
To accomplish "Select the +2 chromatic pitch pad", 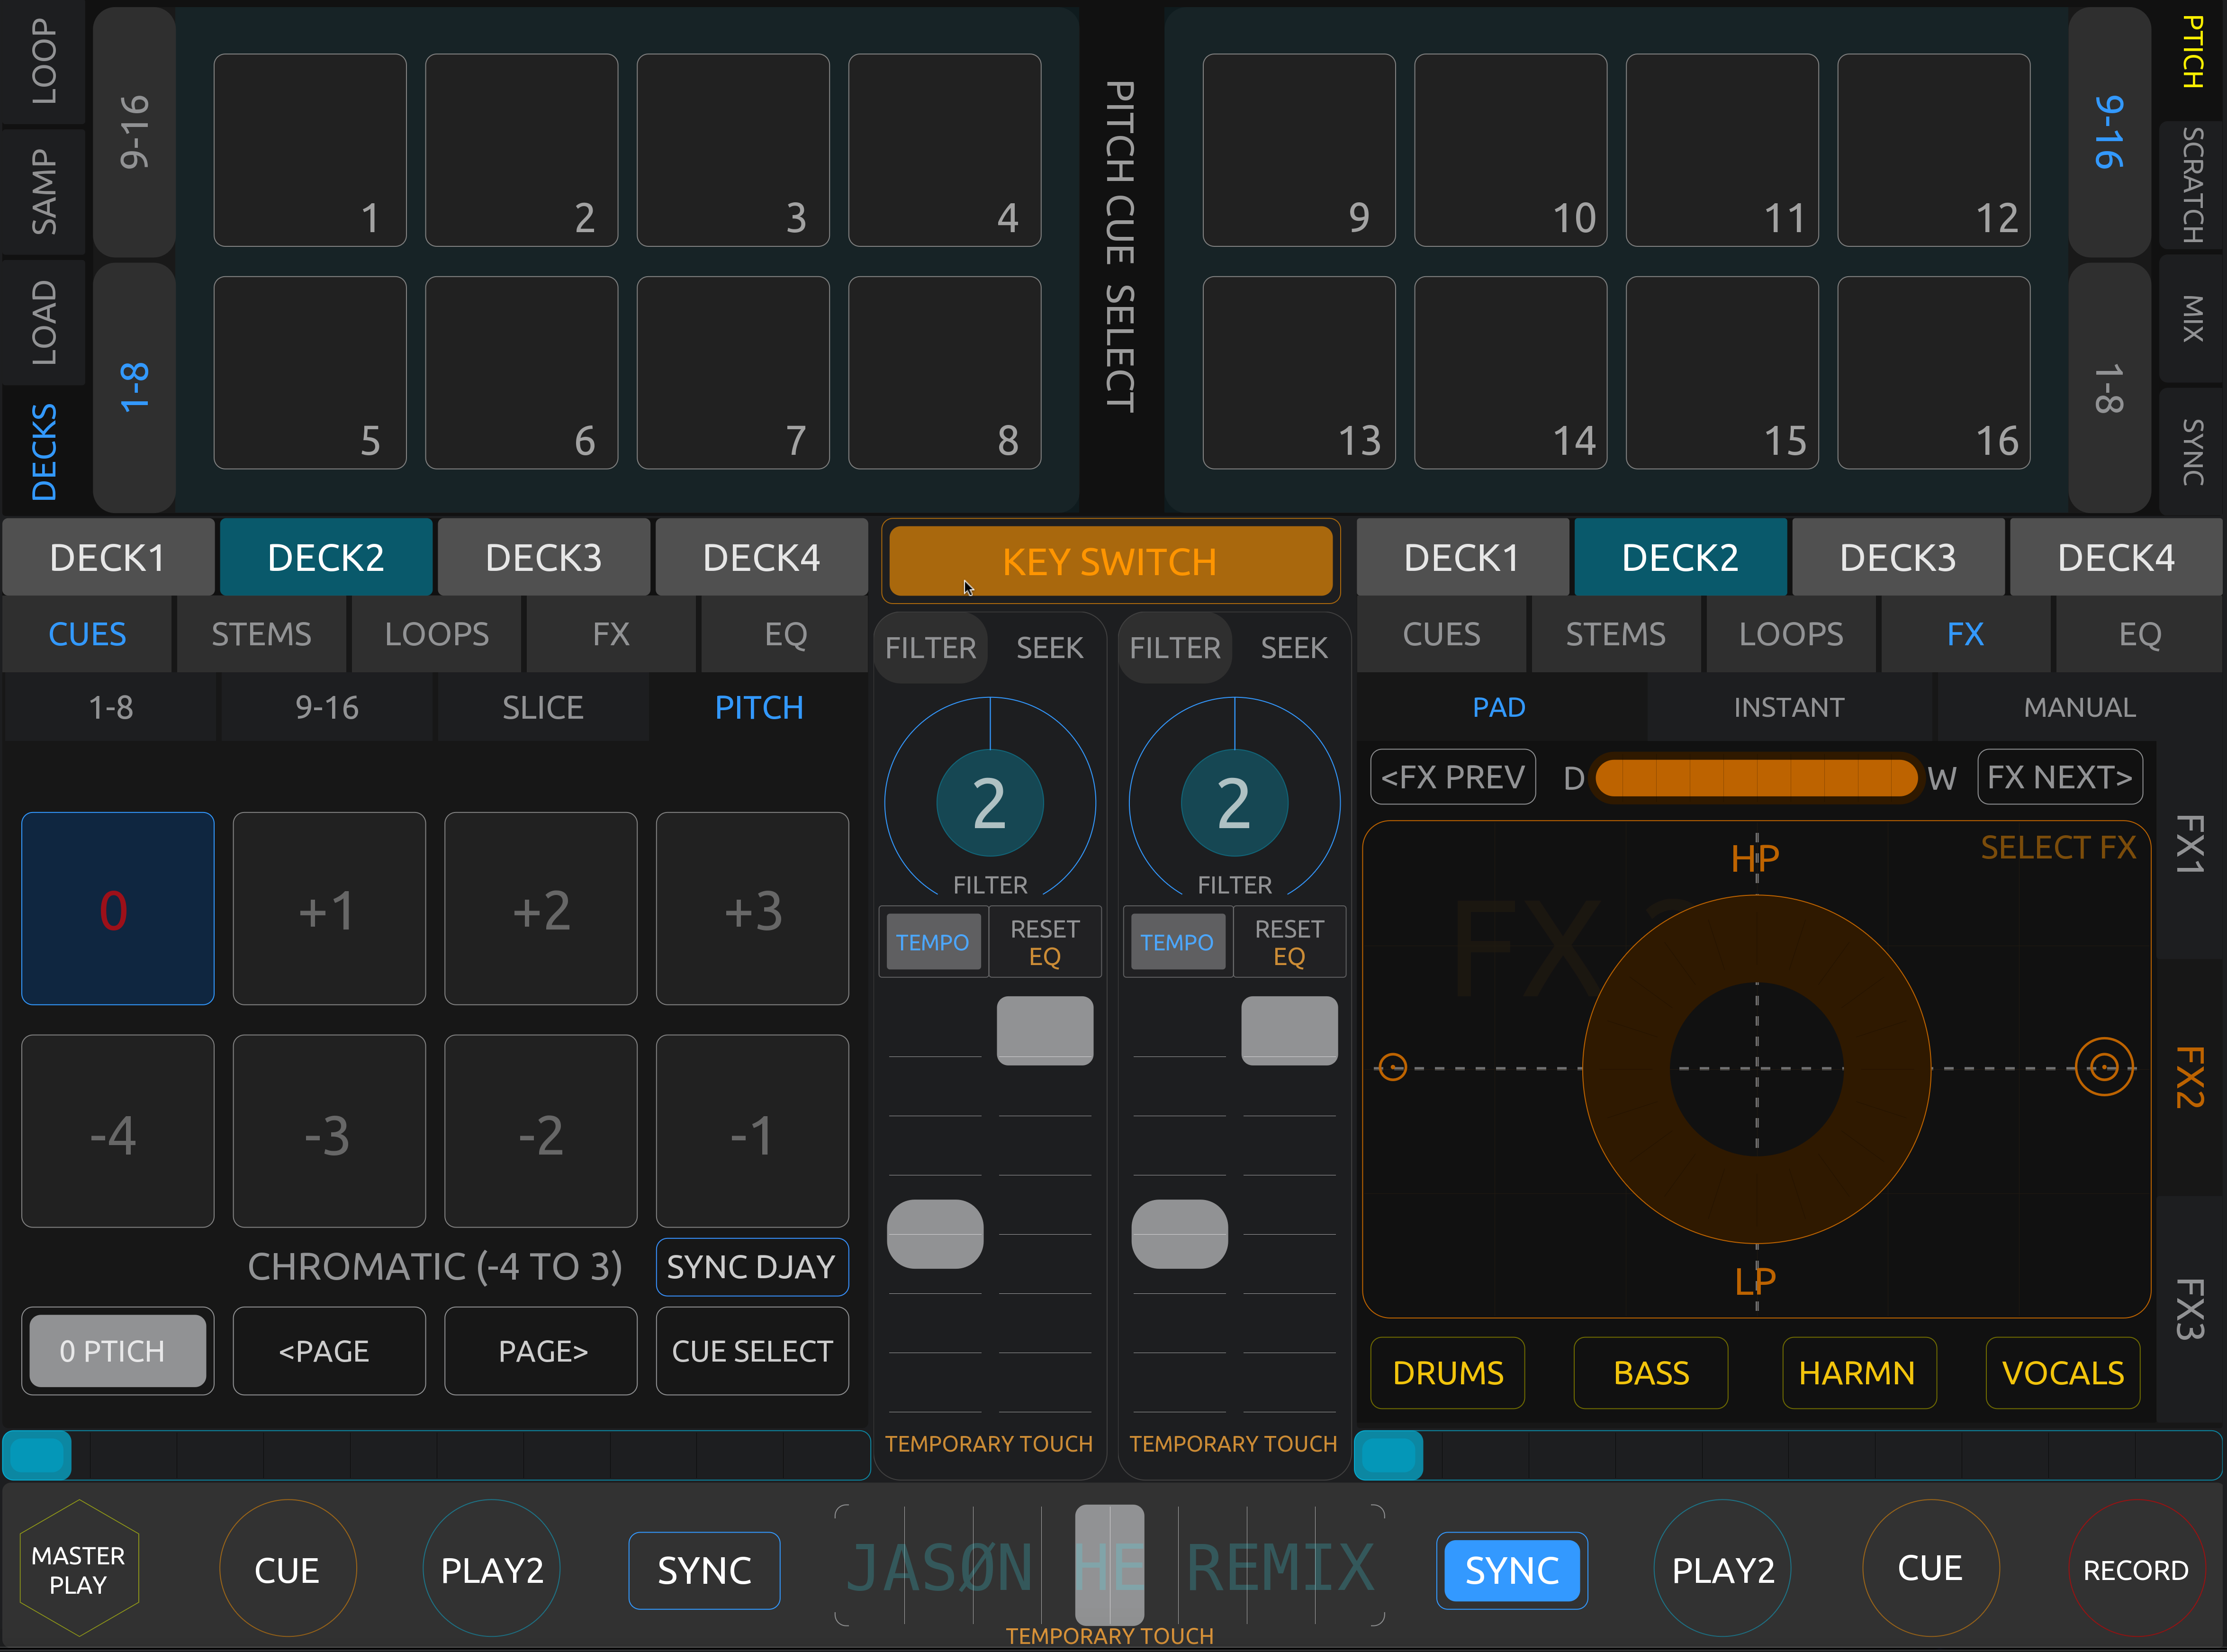I will click(540, 908).
